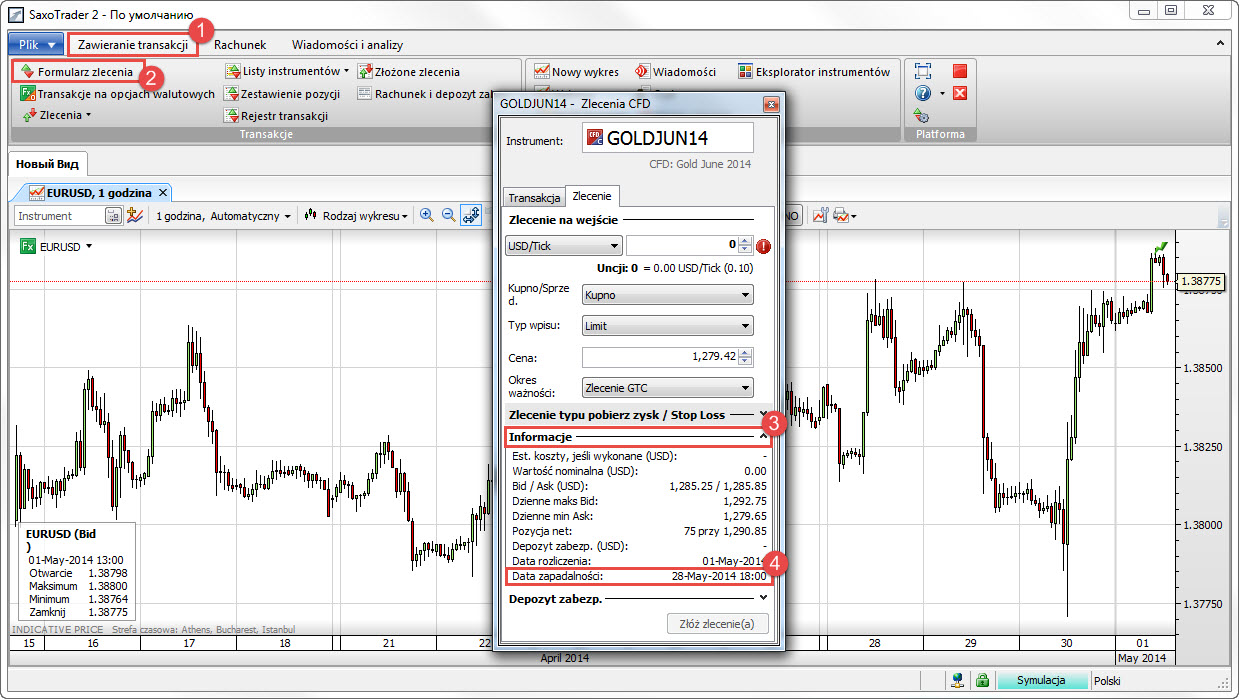Open Wiadomości news panel
This screenshot has height=699, width=1239.
pos(675,72)
